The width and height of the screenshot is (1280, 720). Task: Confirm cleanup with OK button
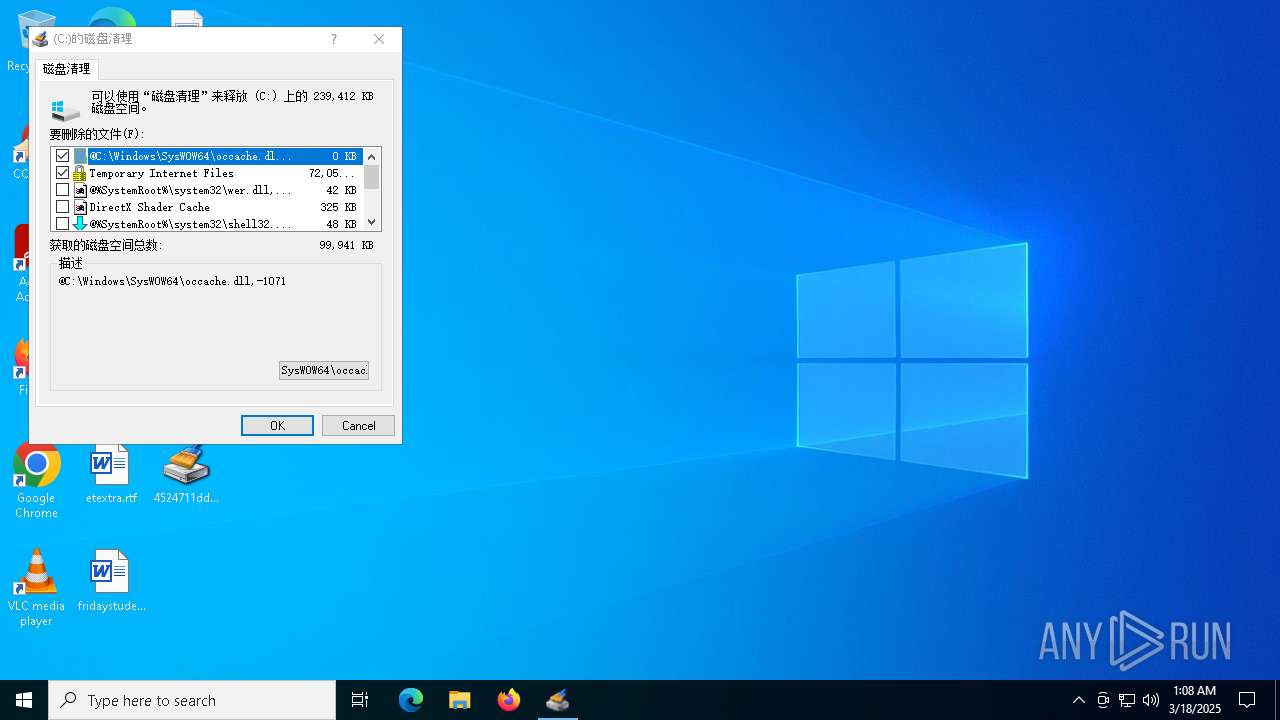(277, 426)
